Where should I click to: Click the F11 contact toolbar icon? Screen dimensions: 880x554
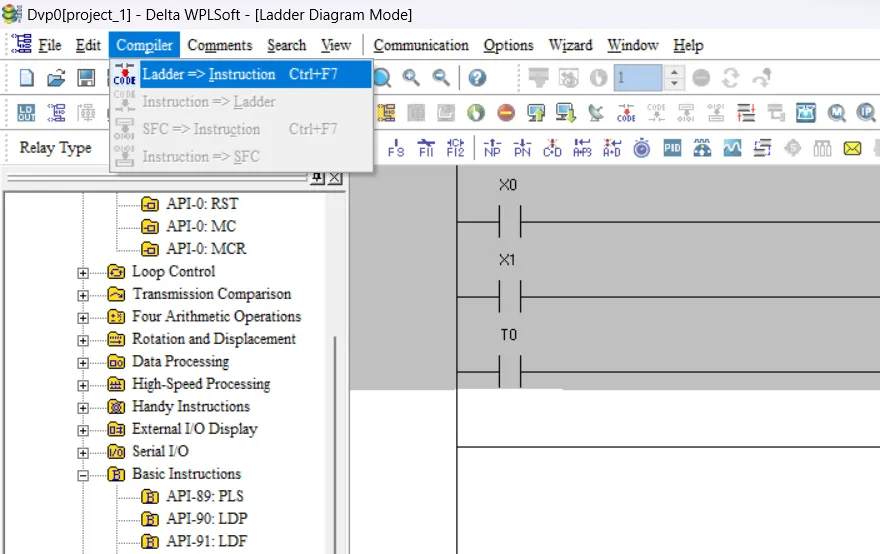point(426,148)
